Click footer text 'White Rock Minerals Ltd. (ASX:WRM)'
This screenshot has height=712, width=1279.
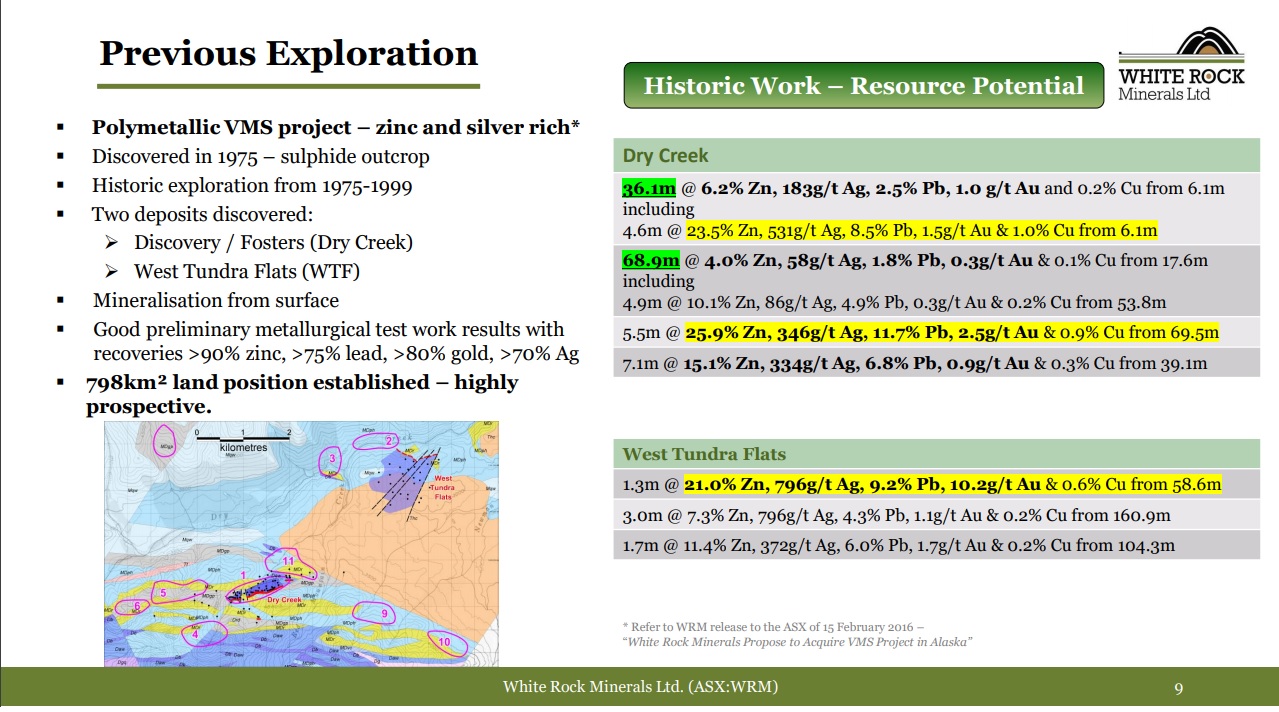pos(640,687)
